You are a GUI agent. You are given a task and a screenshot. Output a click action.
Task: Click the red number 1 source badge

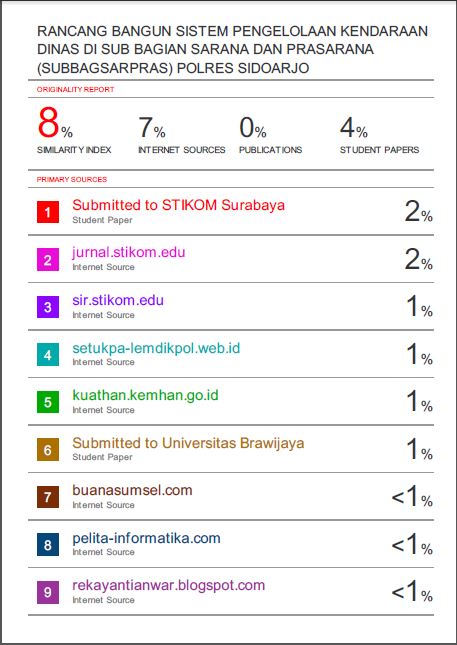point(48,212)
